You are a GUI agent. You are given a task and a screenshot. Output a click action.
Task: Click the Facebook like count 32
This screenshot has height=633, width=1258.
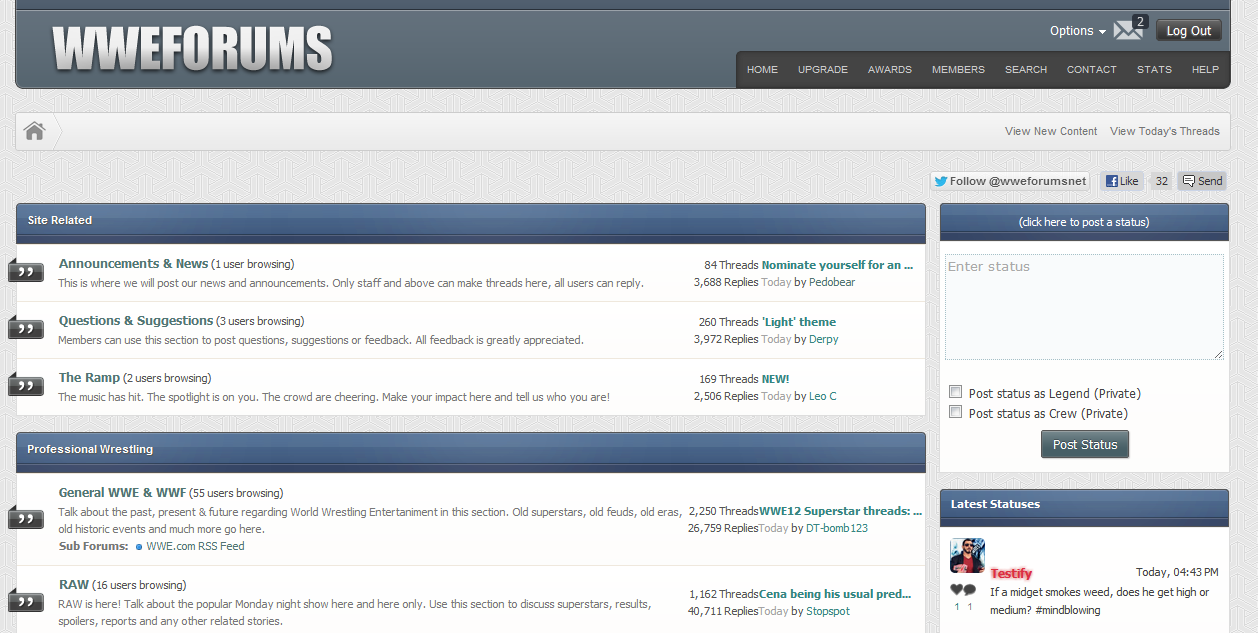(x=1160, y=181)
